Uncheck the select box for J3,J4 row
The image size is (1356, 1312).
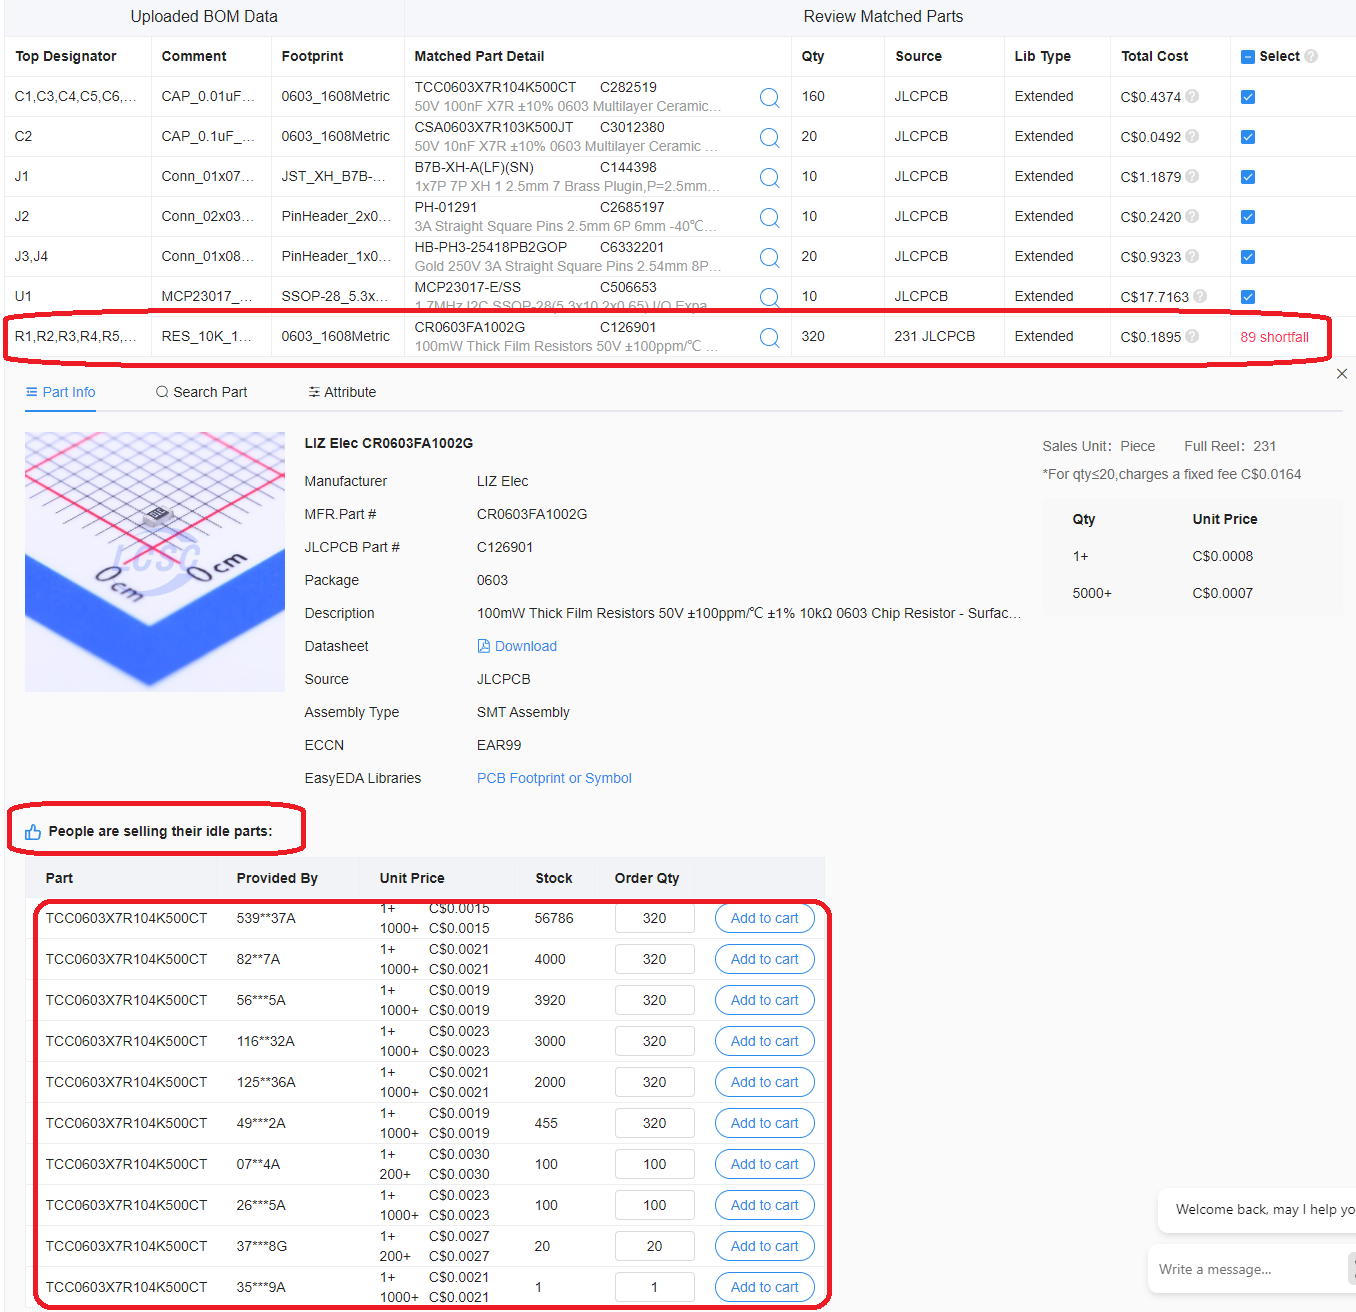point(1248,257)
